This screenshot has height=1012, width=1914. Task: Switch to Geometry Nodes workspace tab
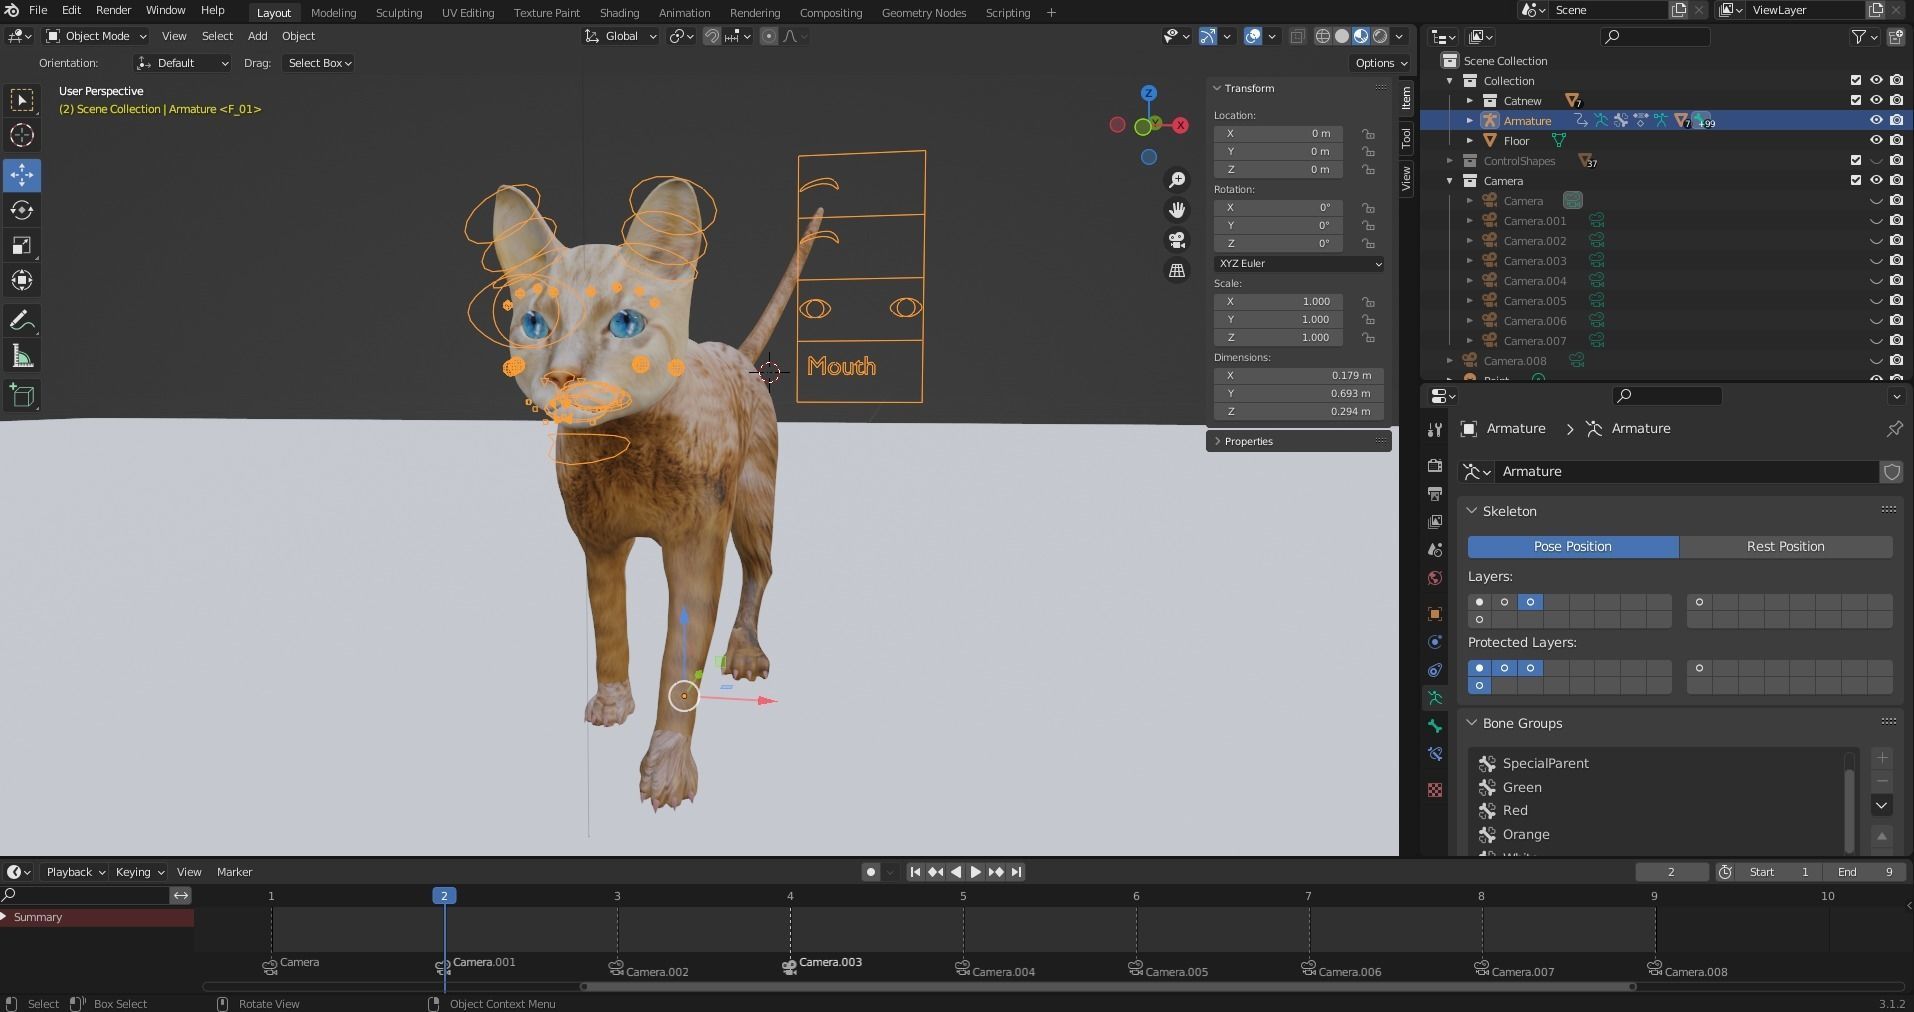click(923, 13)
